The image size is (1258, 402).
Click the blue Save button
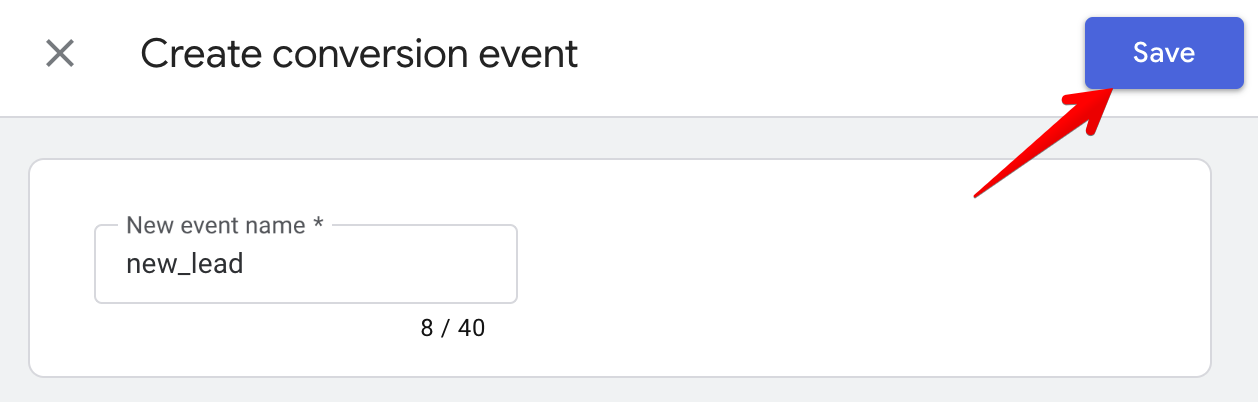(1164, 53)
